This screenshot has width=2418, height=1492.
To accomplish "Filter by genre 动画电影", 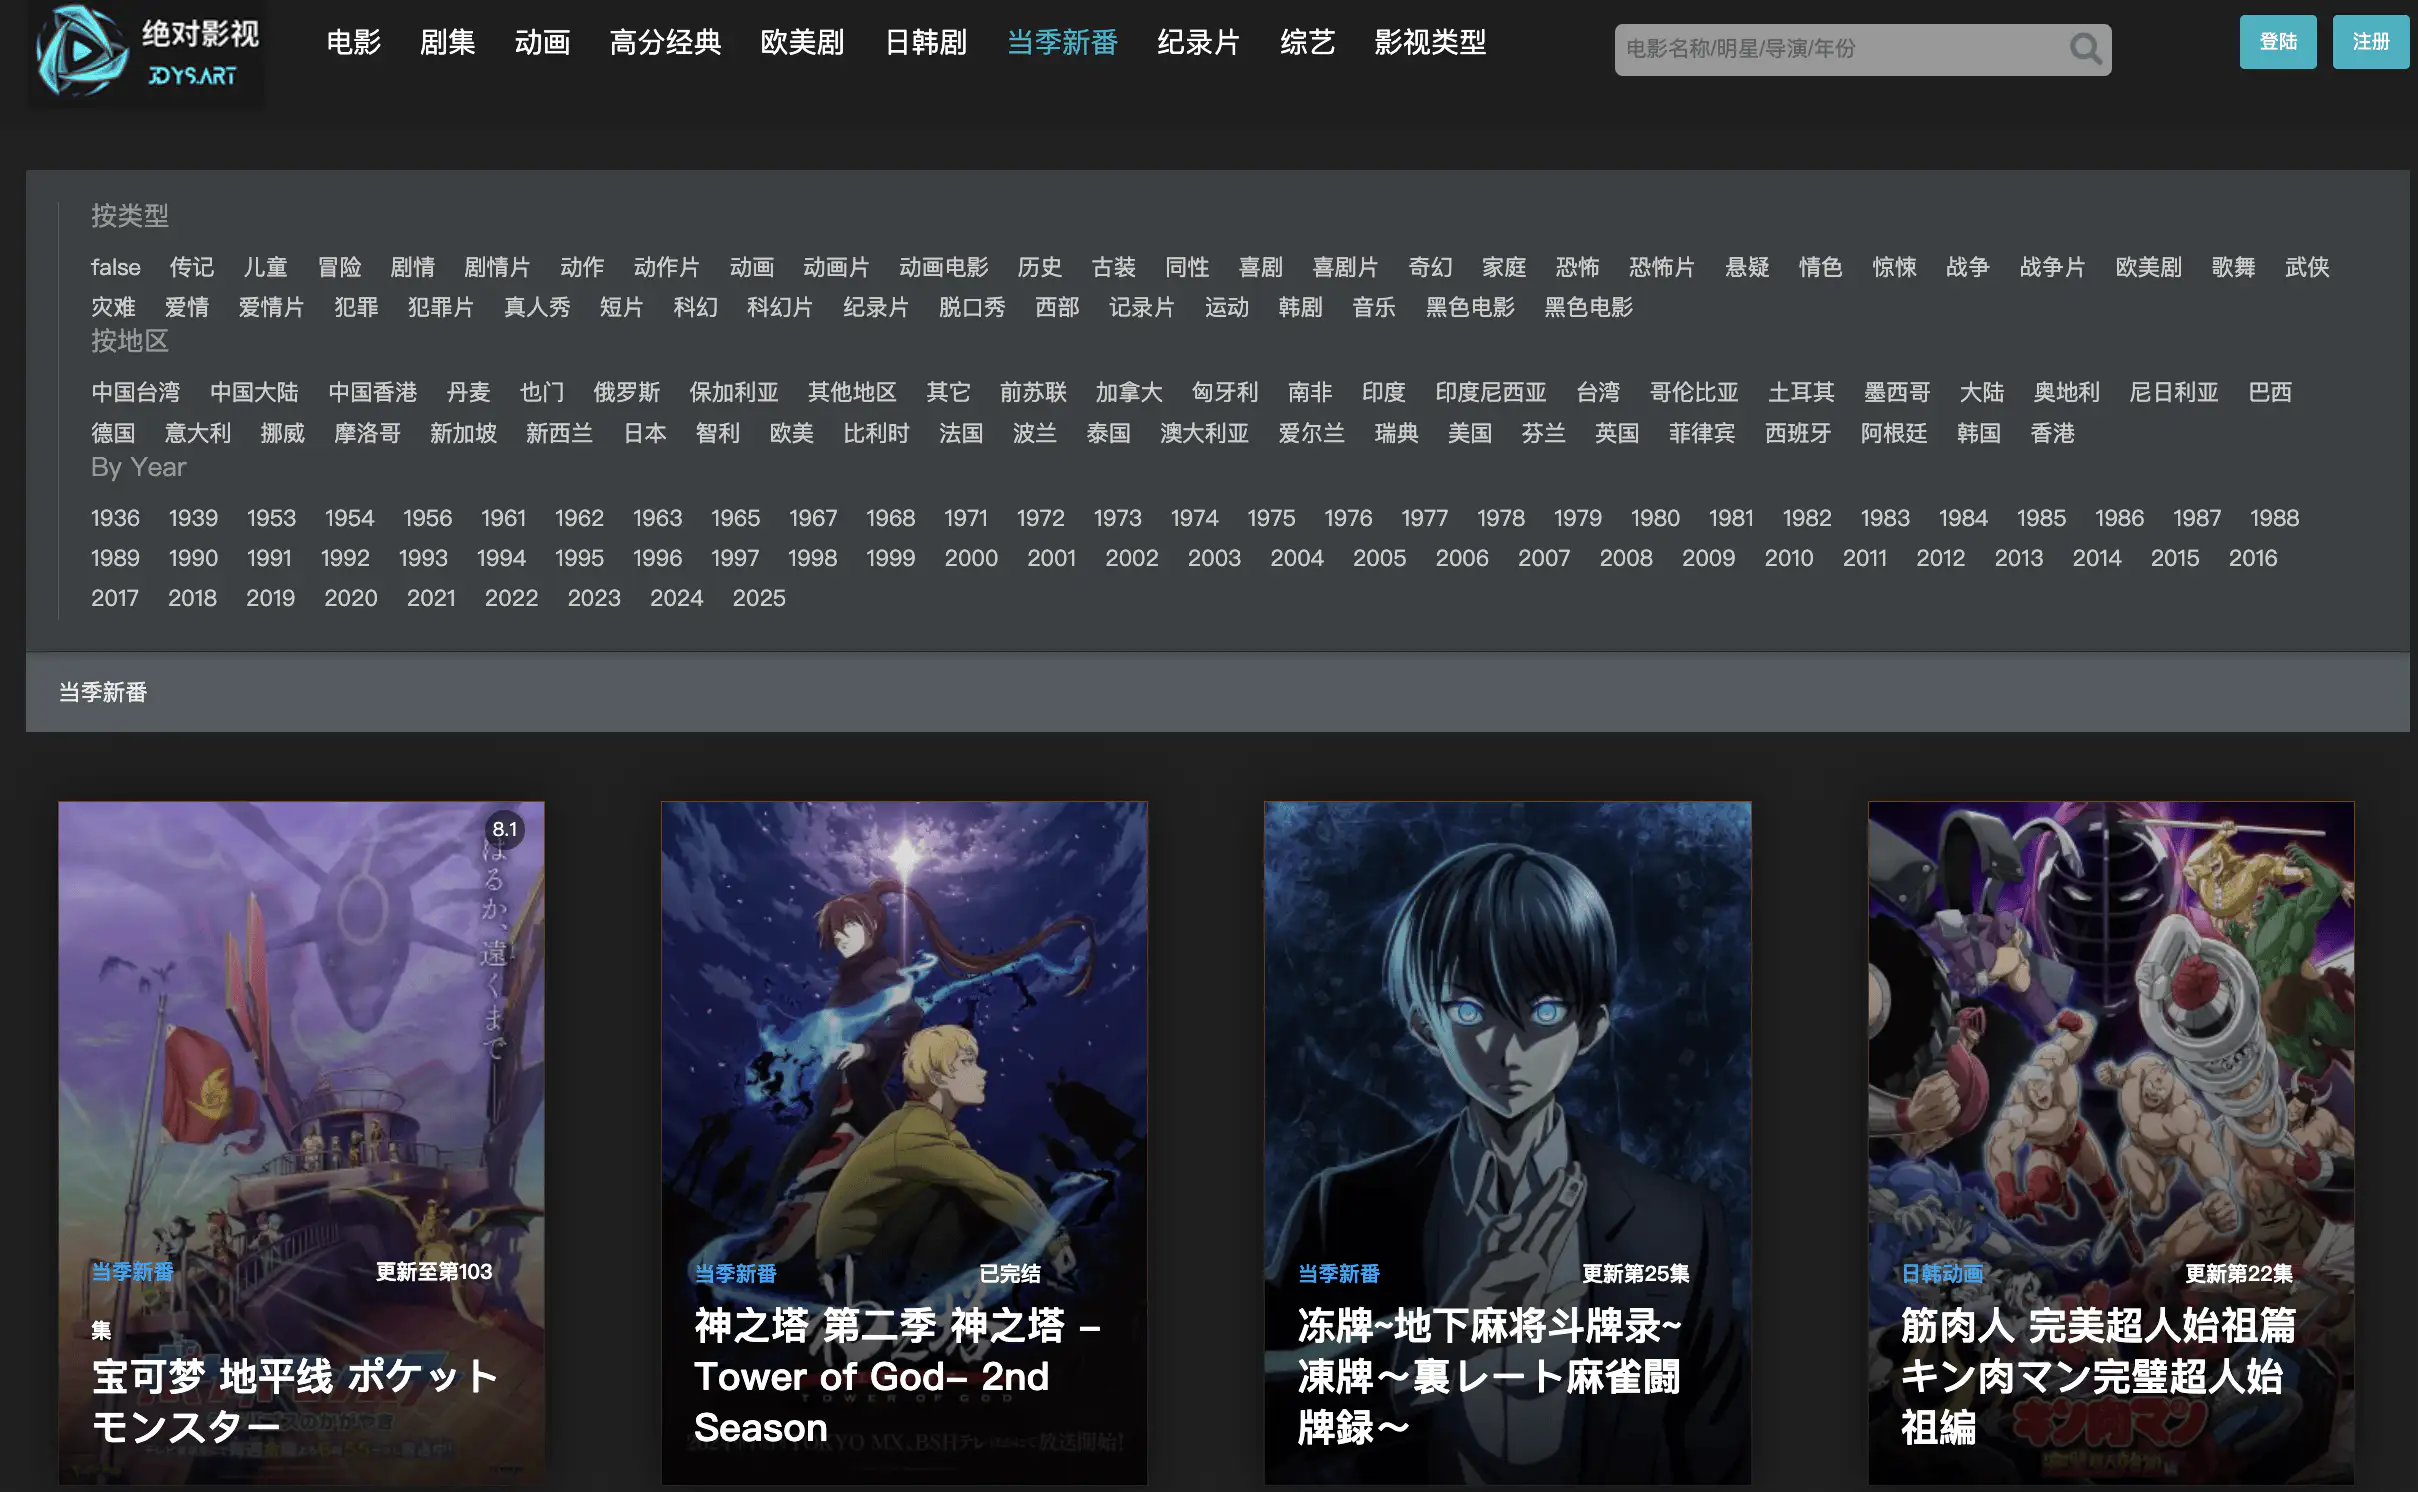I will tap(943, 267).
